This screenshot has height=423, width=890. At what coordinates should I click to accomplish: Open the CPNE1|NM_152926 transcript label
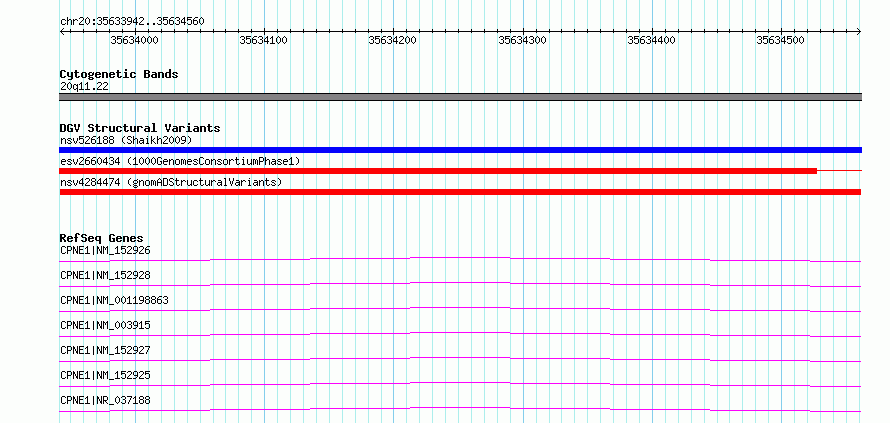(105, 250)
